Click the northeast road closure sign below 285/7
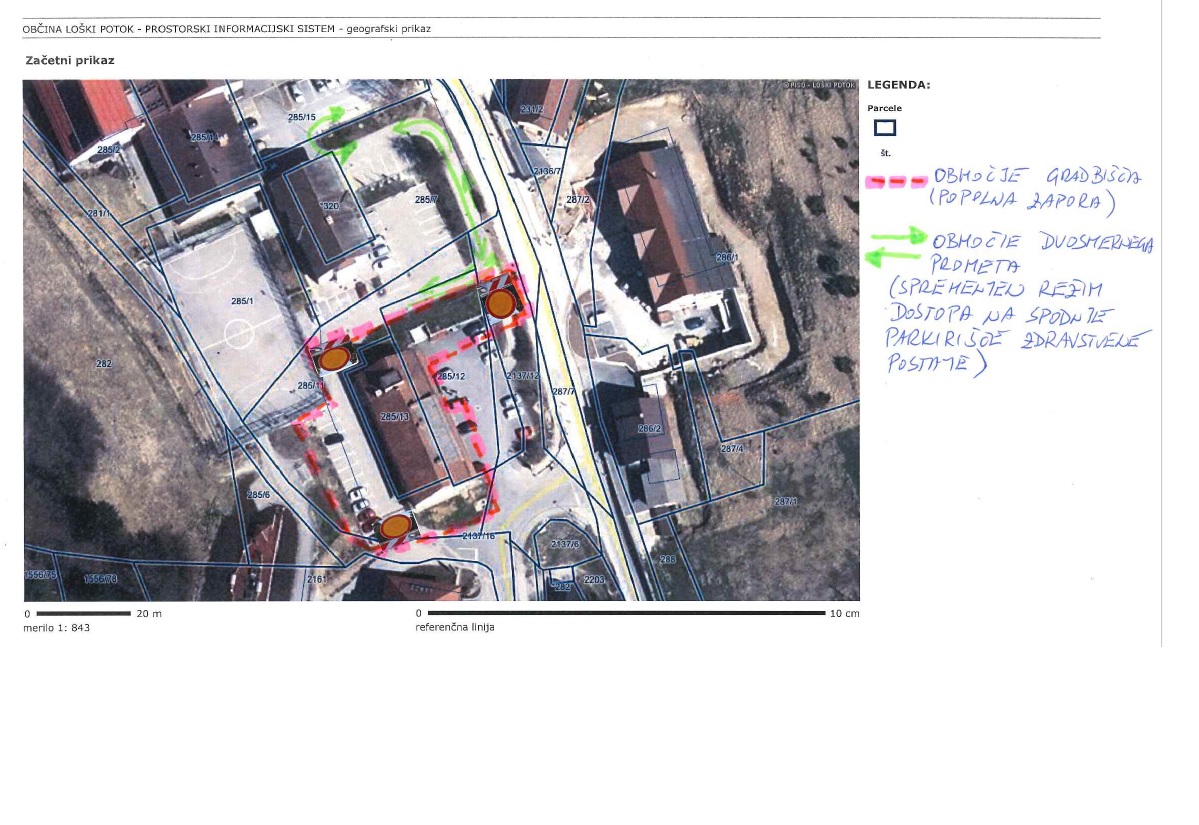1199x825 pixels. tap(501, 302)
